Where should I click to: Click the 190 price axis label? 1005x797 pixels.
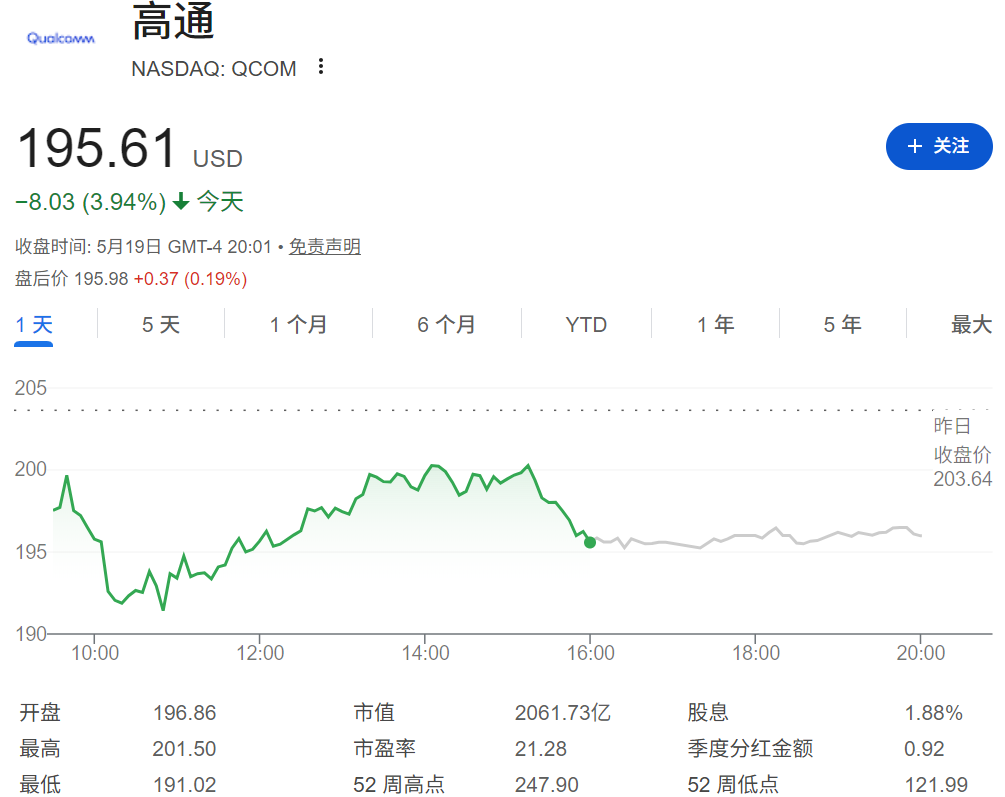[x=31, y=634]
